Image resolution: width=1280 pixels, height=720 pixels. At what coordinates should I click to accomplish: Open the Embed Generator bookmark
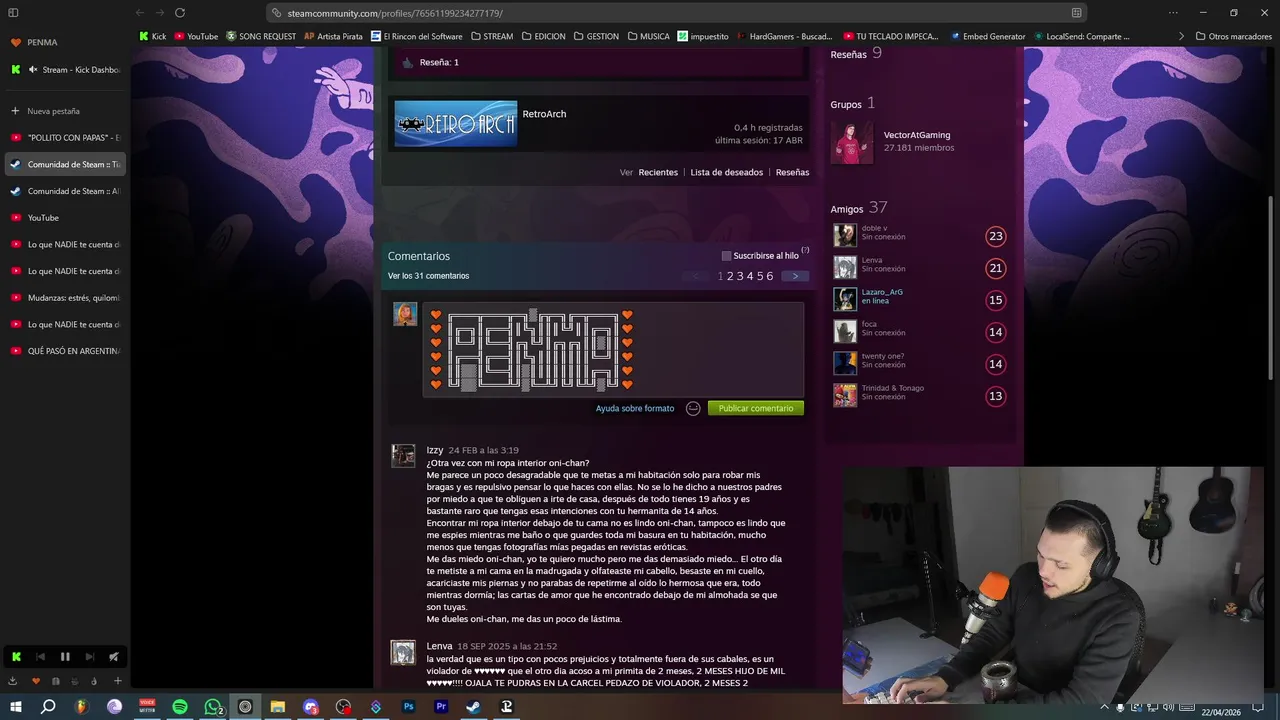(988, 36)
